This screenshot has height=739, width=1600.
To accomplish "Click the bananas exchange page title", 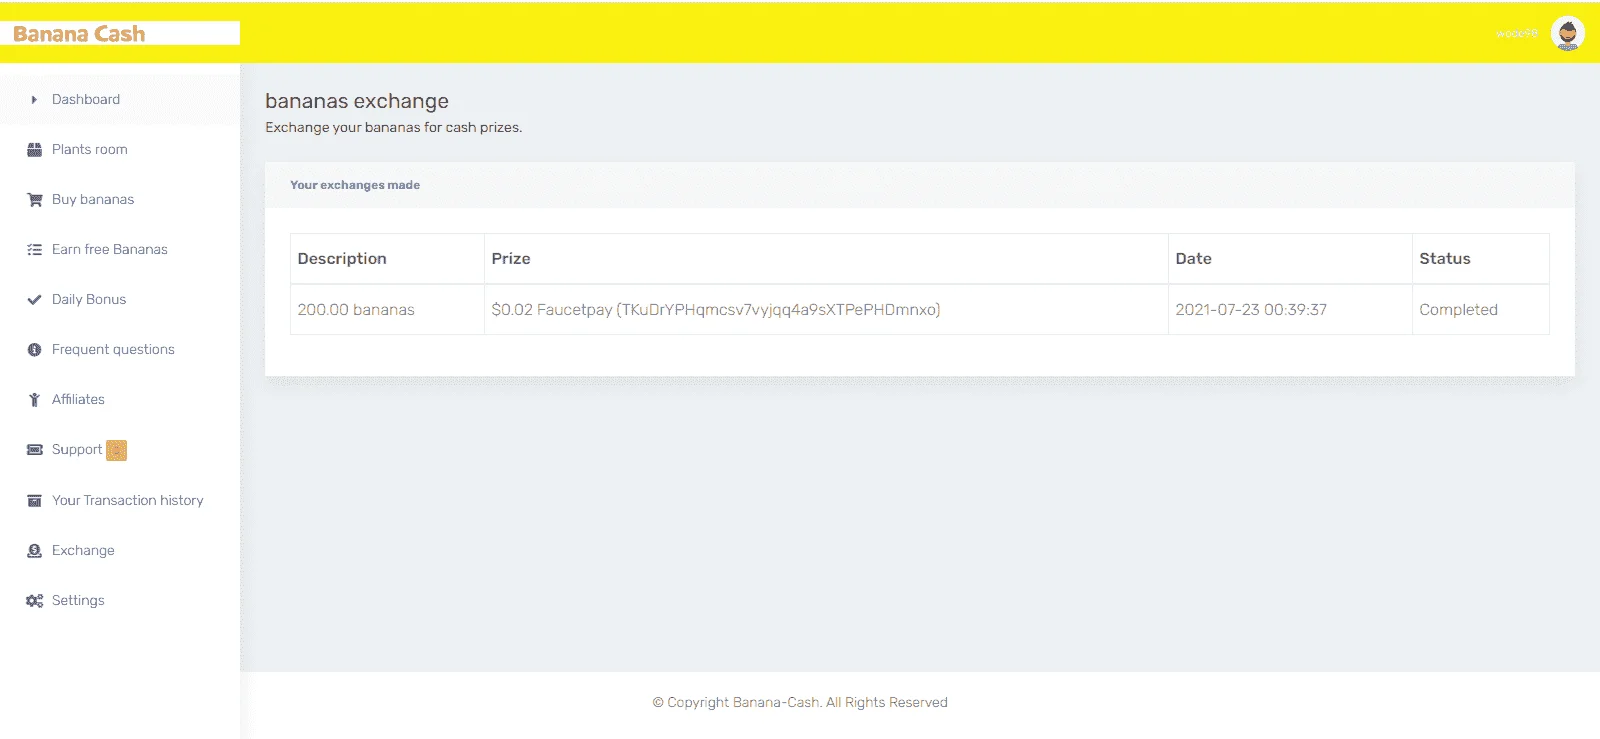I will 357,101.
